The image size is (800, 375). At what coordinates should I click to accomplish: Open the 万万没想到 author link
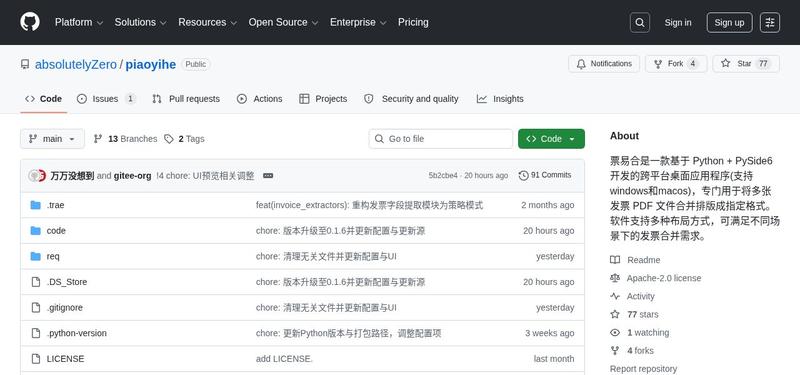[72, 176]
